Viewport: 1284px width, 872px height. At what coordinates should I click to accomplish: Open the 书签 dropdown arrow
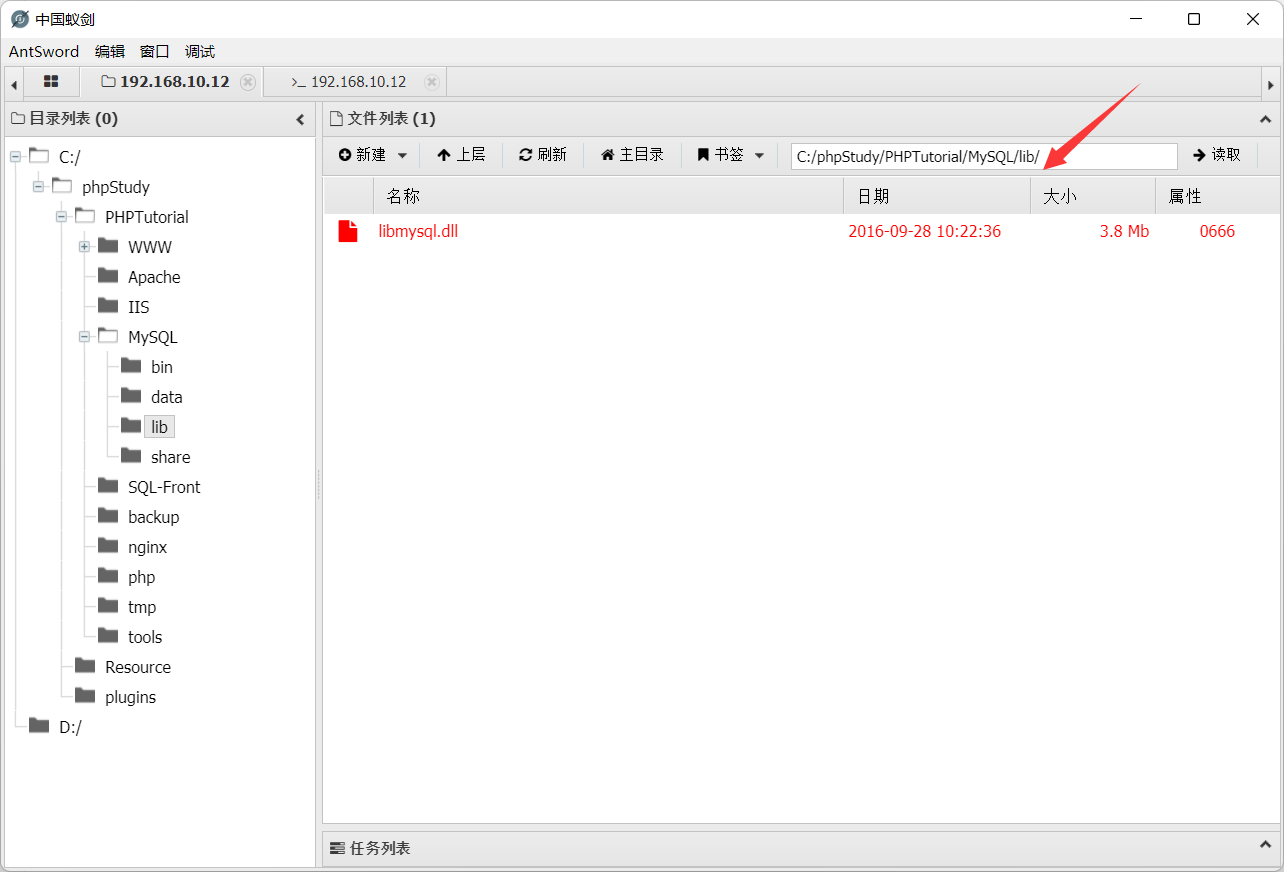[759, 155]
